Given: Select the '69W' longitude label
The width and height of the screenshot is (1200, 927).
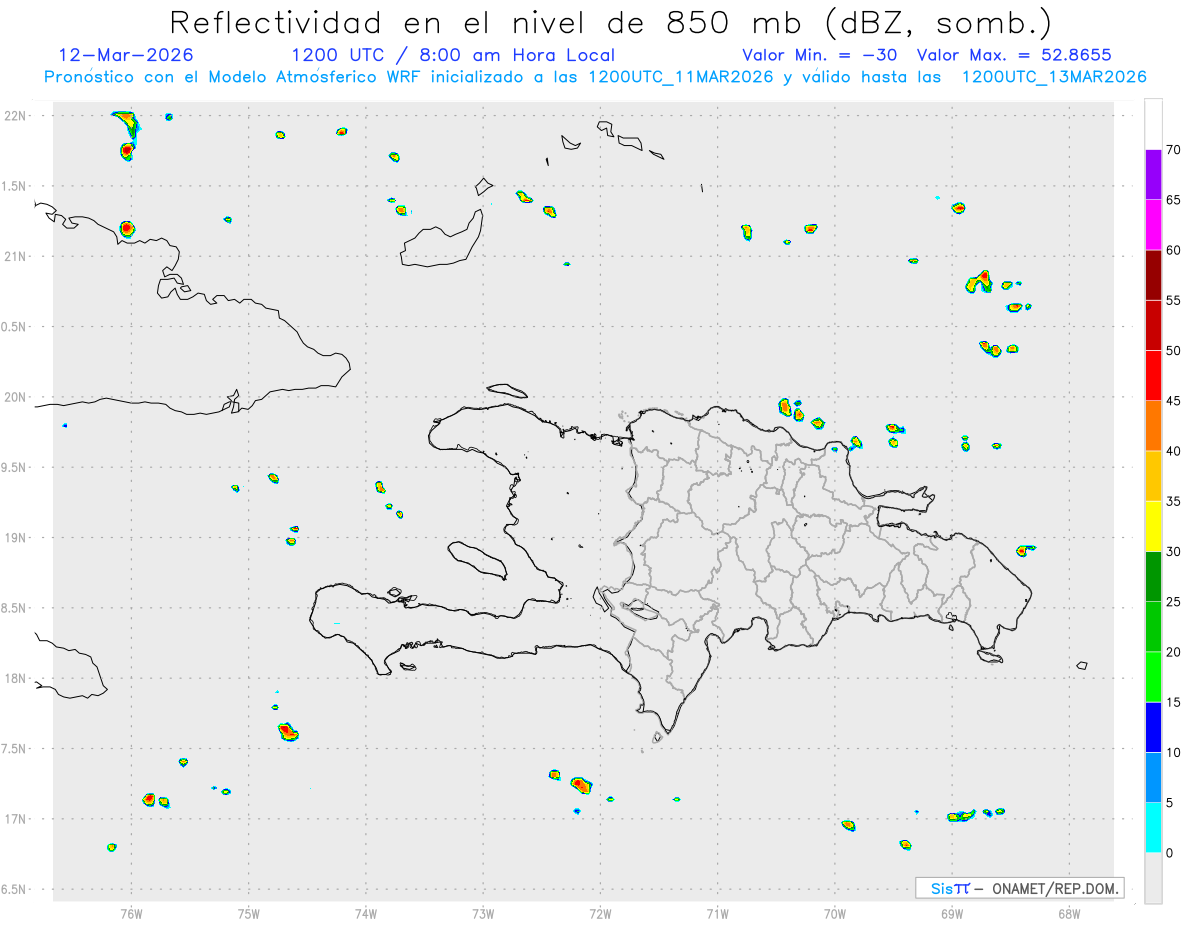Looking at the screenshot, I should (x=952, y=914).
